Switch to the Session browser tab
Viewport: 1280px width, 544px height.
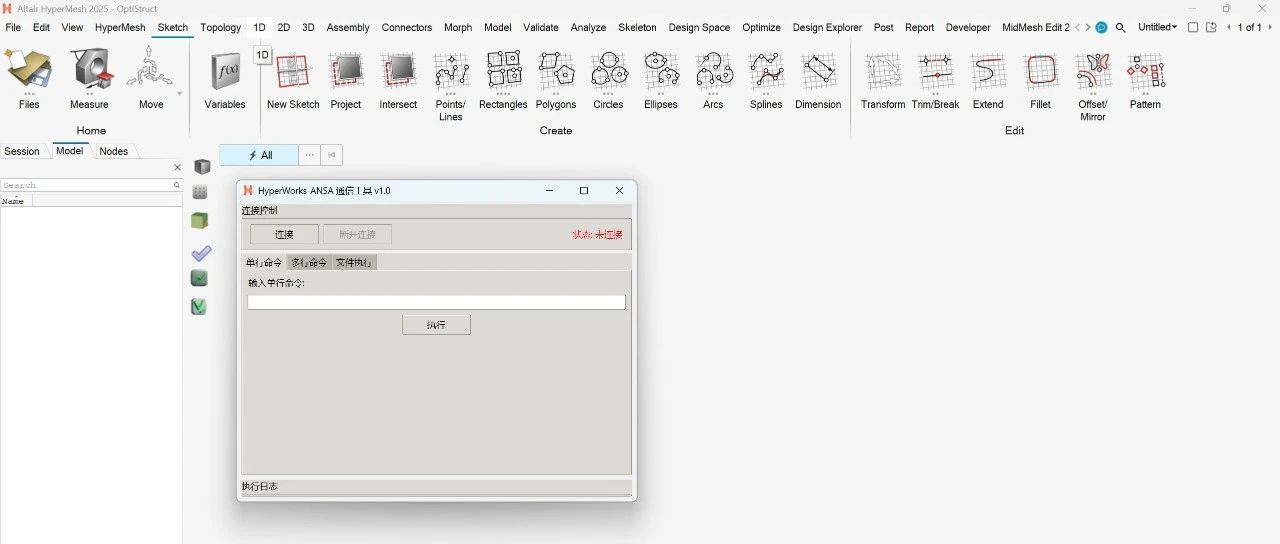click(x=22, y=151)
